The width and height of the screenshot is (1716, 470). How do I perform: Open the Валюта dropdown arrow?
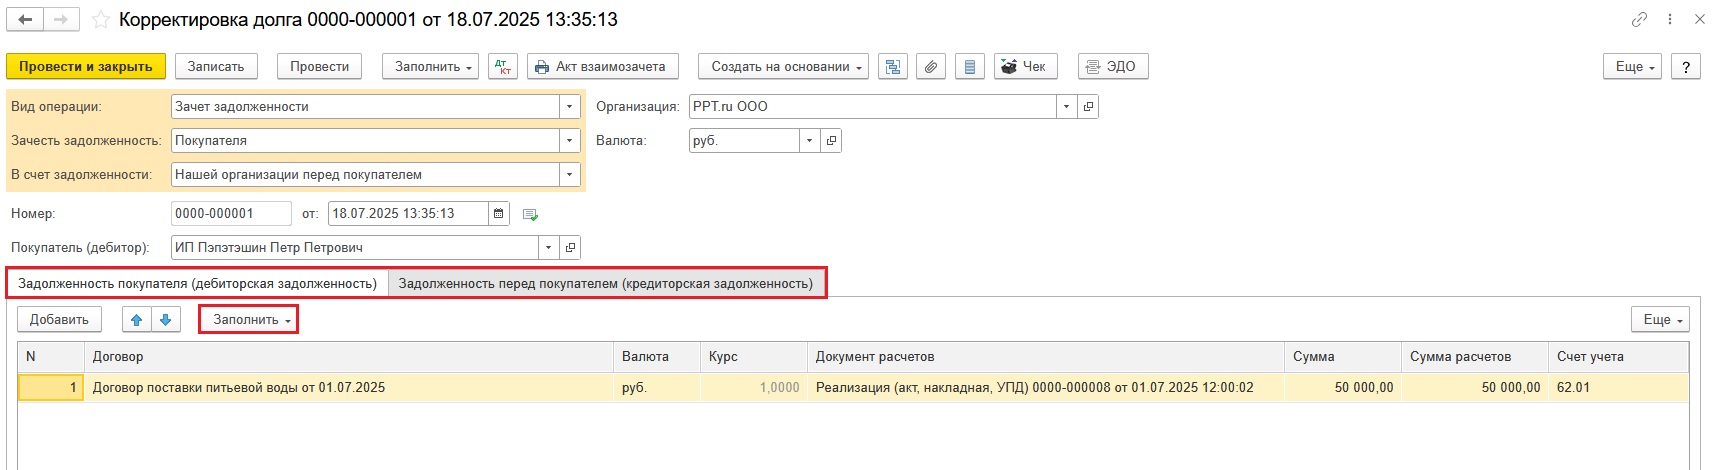pos(809,141)
